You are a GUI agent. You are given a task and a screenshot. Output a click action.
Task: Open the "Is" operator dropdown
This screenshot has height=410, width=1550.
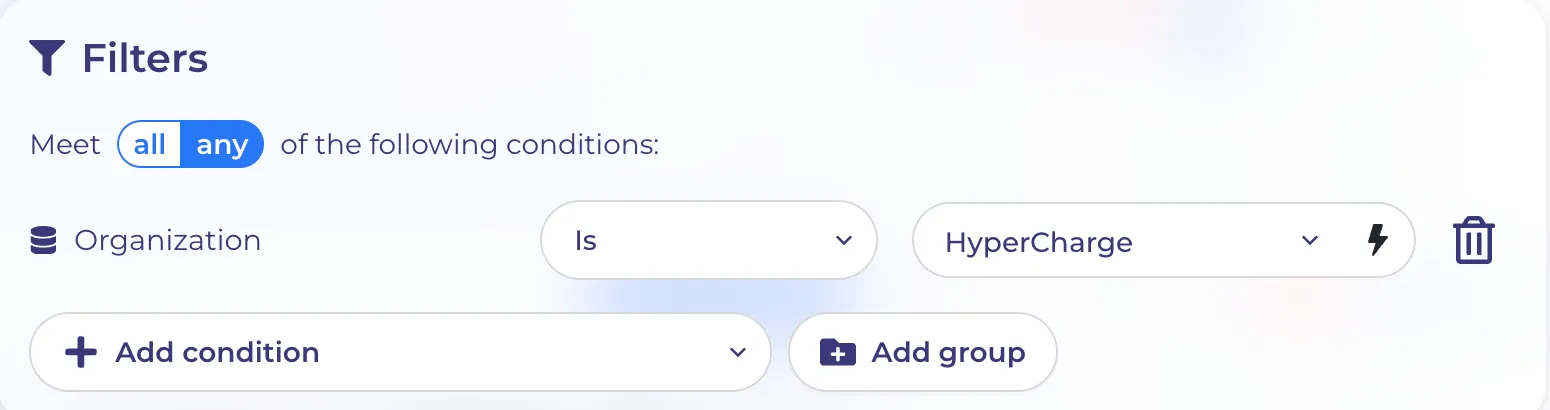[x=709, y=240]
